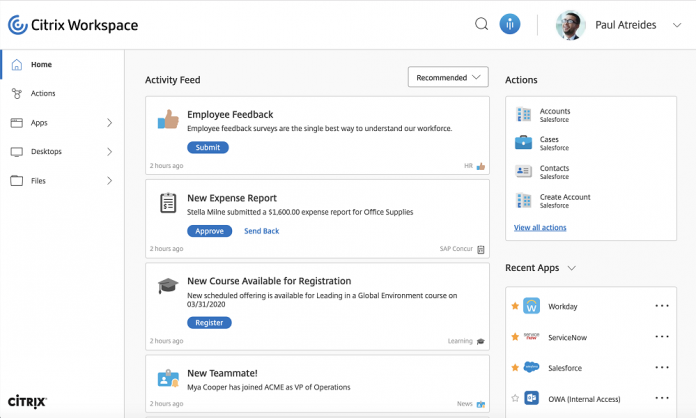
Task: Click the graduation cap course icon
Action: 168,285
